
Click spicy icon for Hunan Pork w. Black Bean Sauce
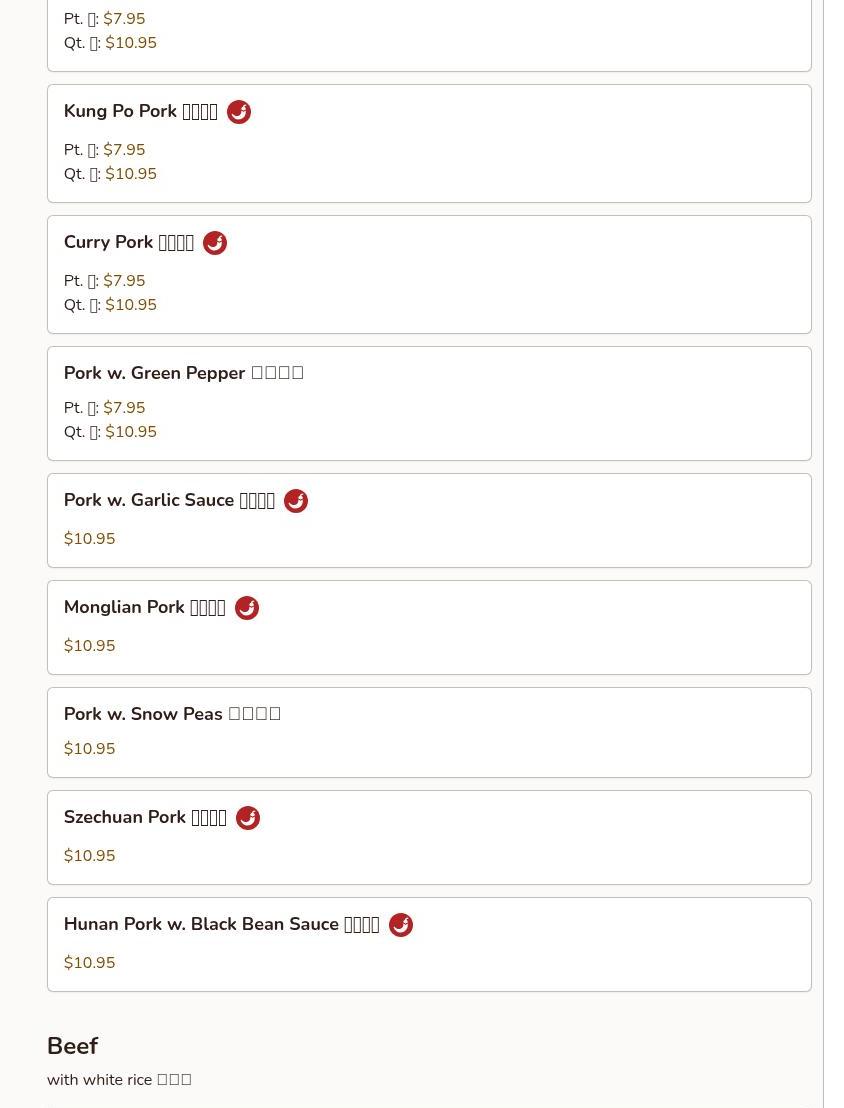point(401,925)
